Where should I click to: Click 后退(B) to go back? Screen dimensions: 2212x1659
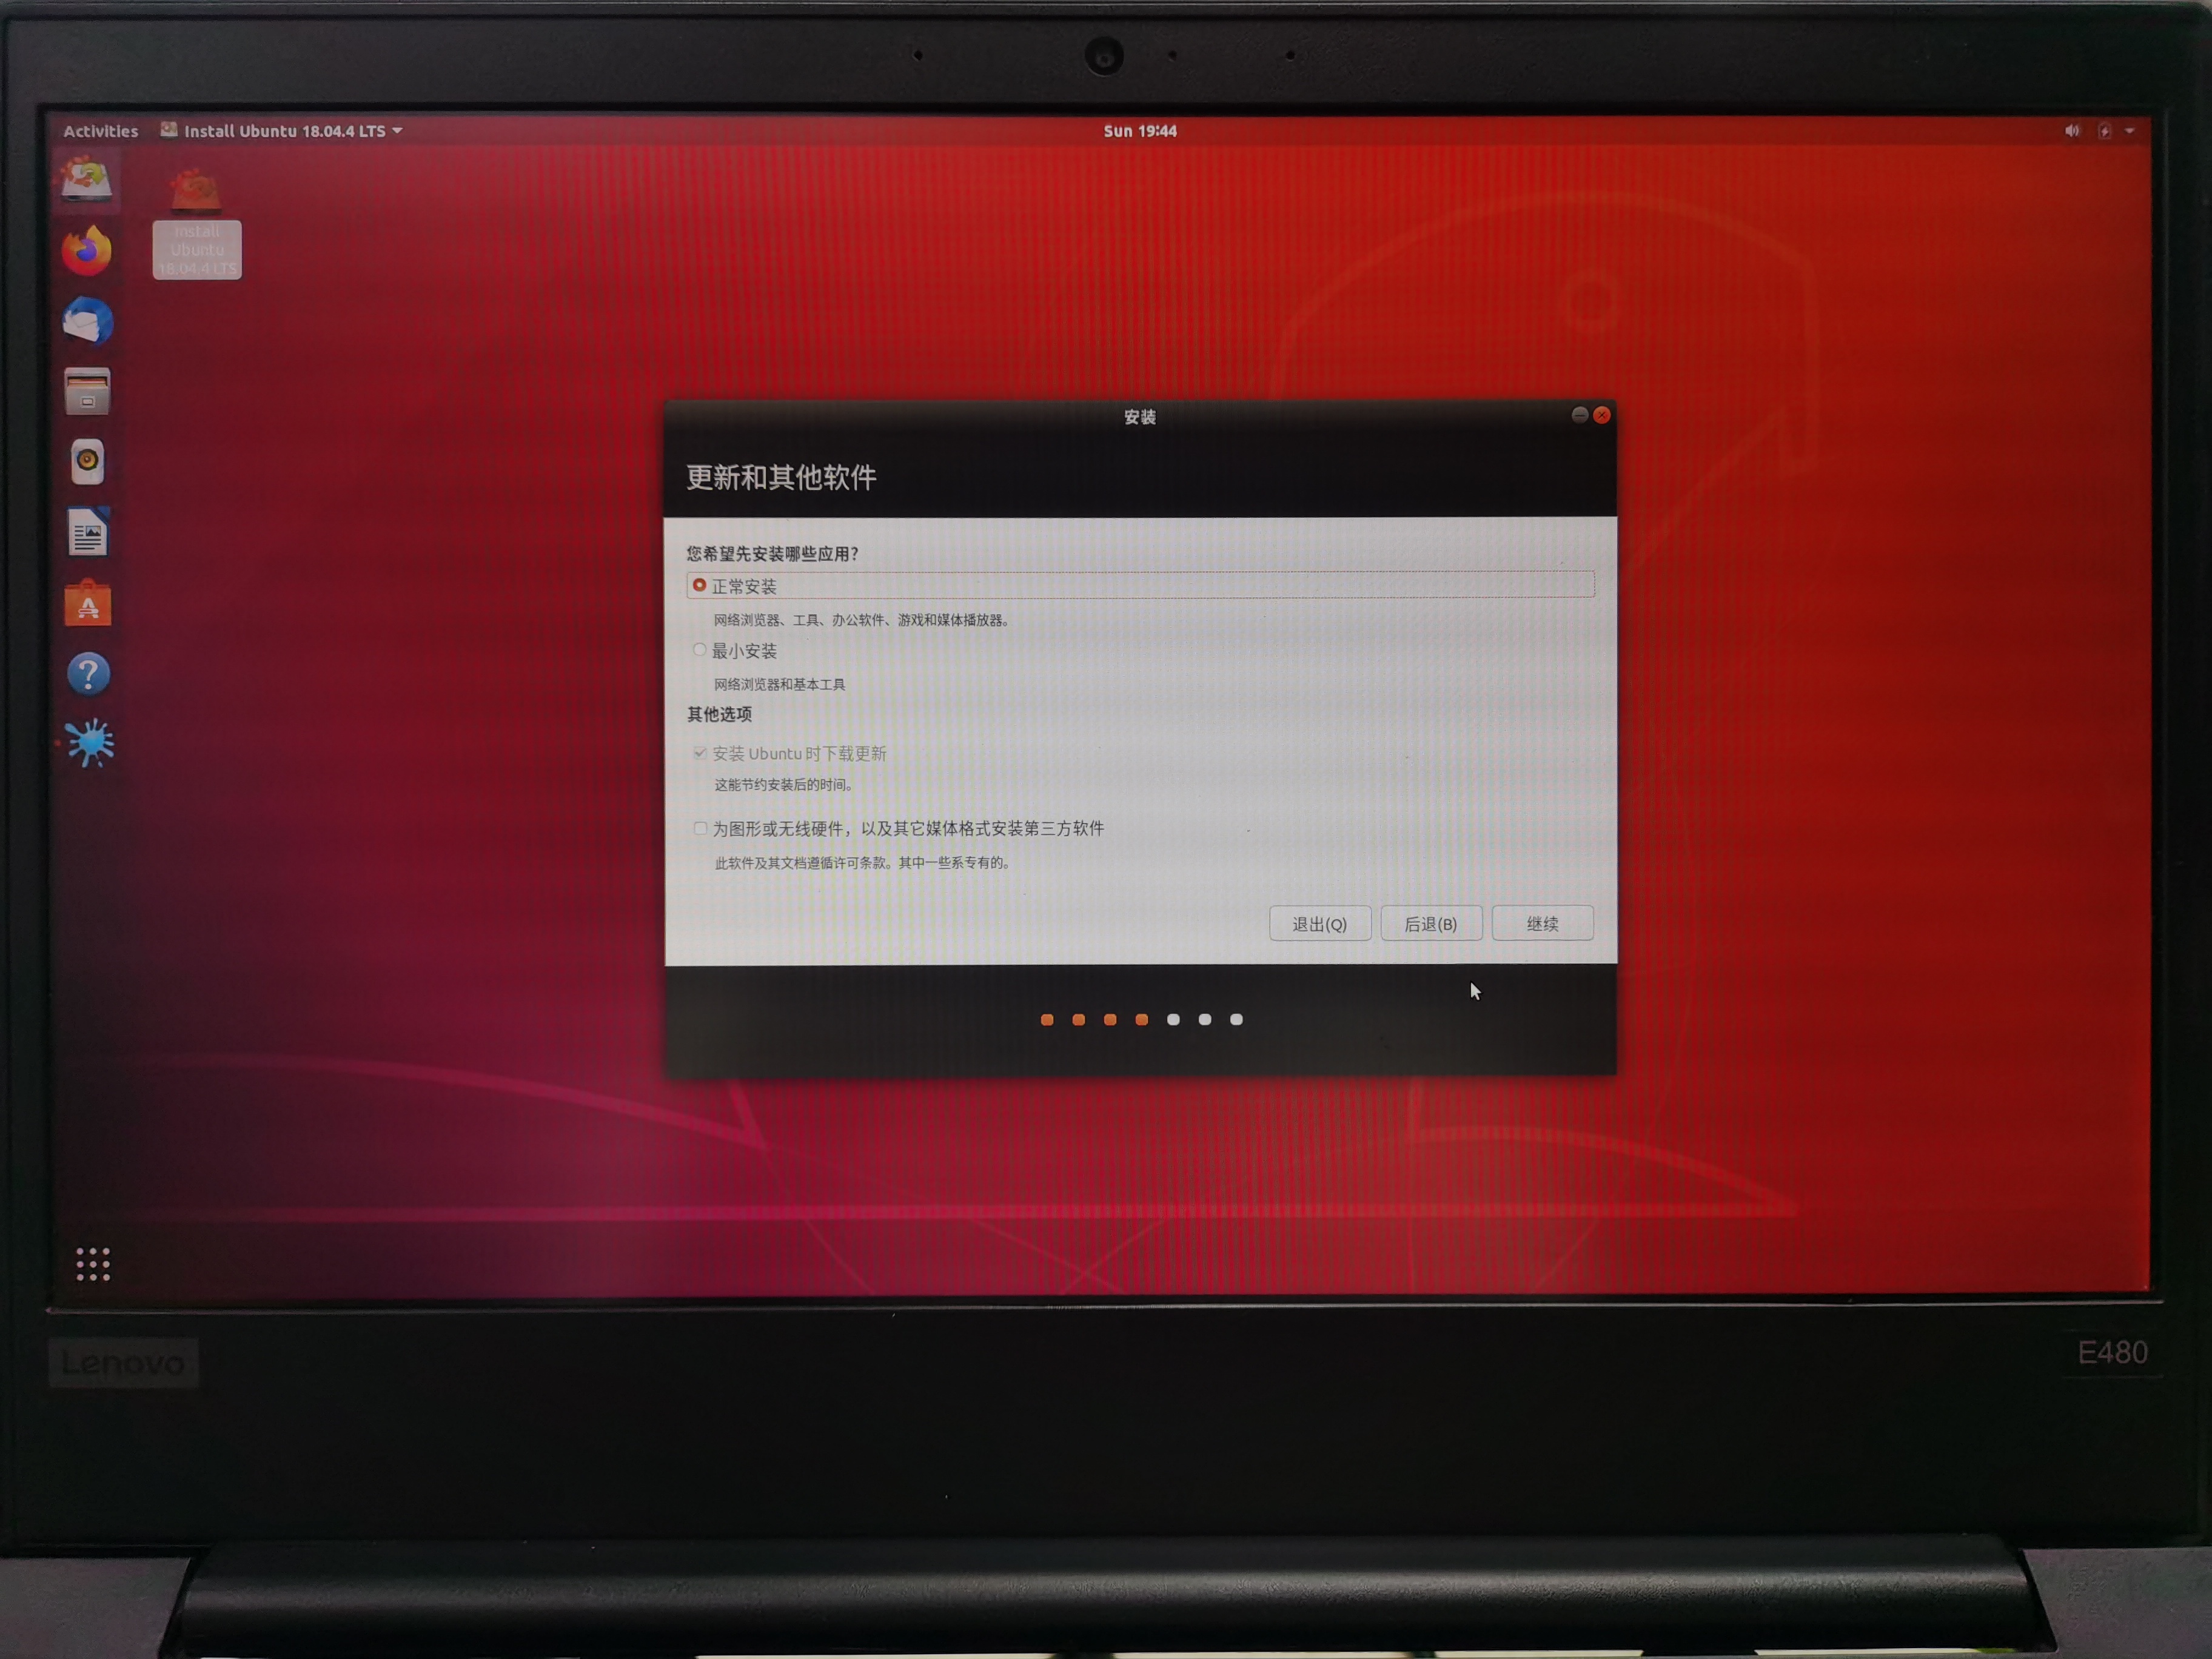(1431, 923)
